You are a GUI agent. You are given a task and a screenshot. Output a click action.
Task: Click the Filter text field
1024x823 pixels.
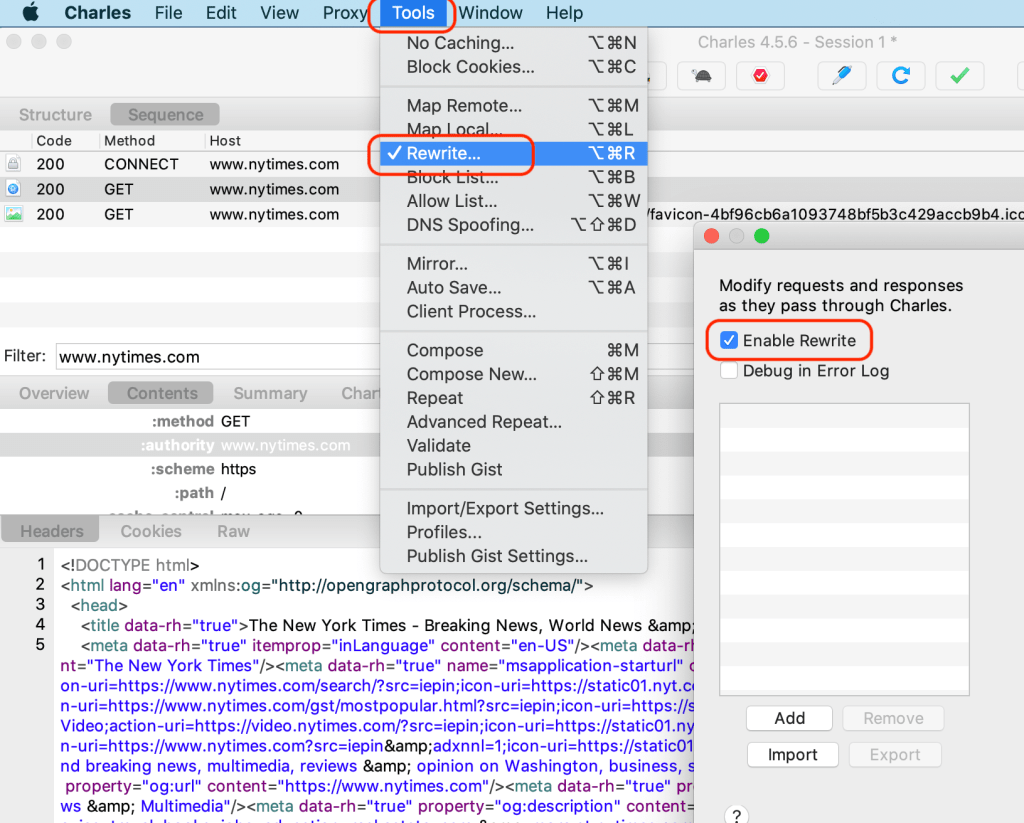215,357
